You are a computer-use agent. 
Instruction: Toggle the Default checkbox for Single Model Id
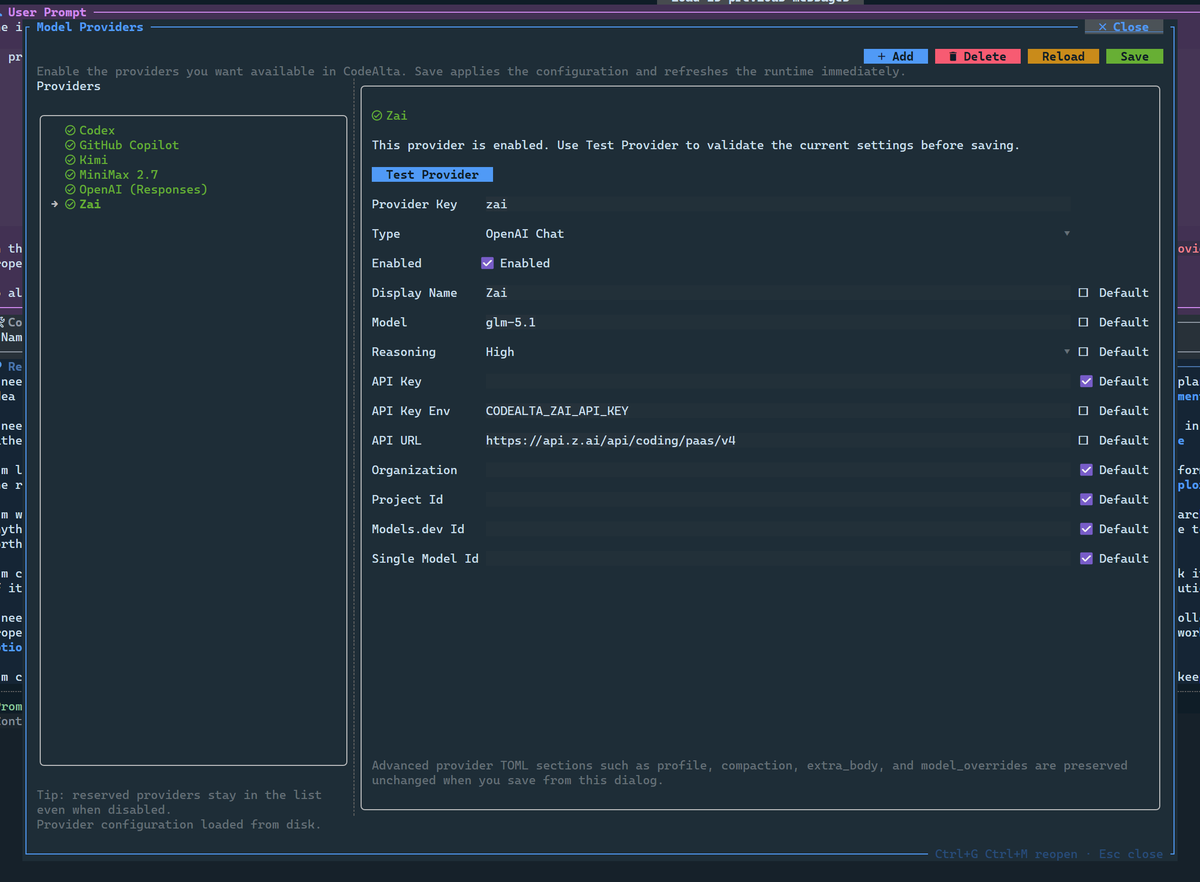tap(1086, 558)
